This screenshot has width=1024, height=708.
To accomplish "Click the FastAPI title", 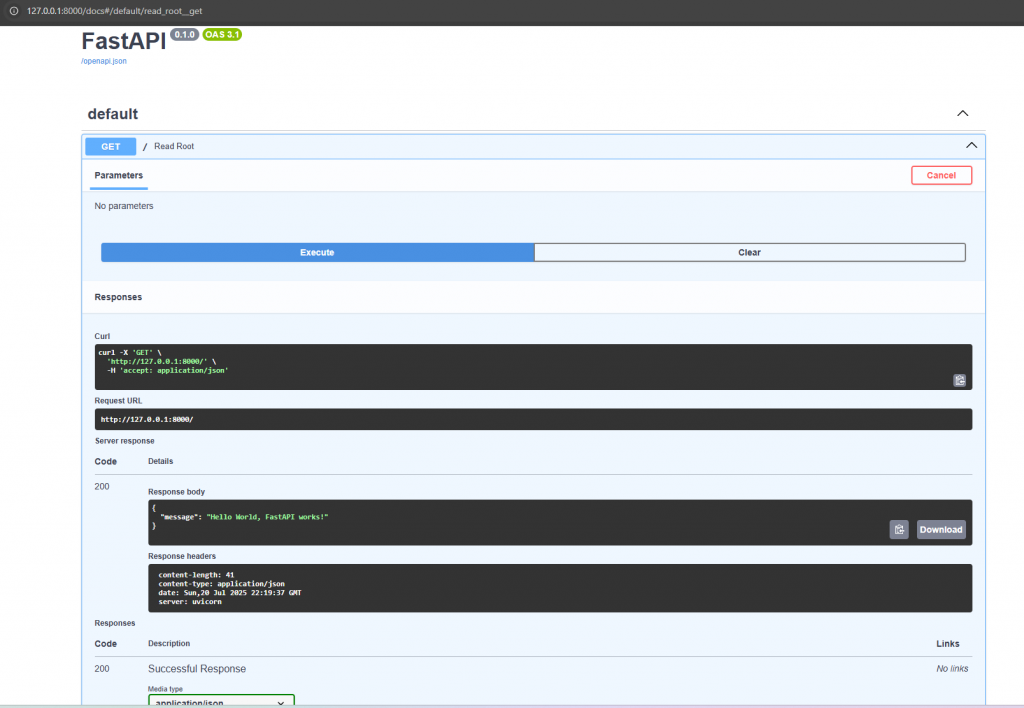I will click(124, 41).
